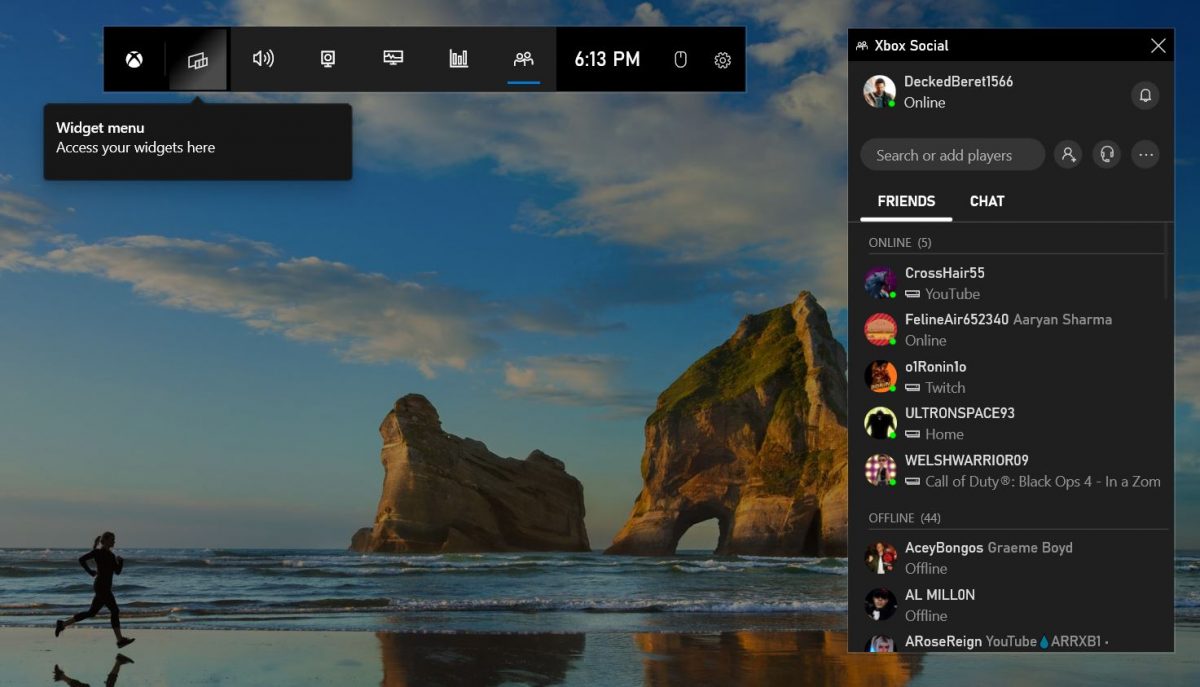This screenshot has height=687, width=1200.
Task: Open notifications bell in Xbox Social
Action: [x=1145, y=95]
